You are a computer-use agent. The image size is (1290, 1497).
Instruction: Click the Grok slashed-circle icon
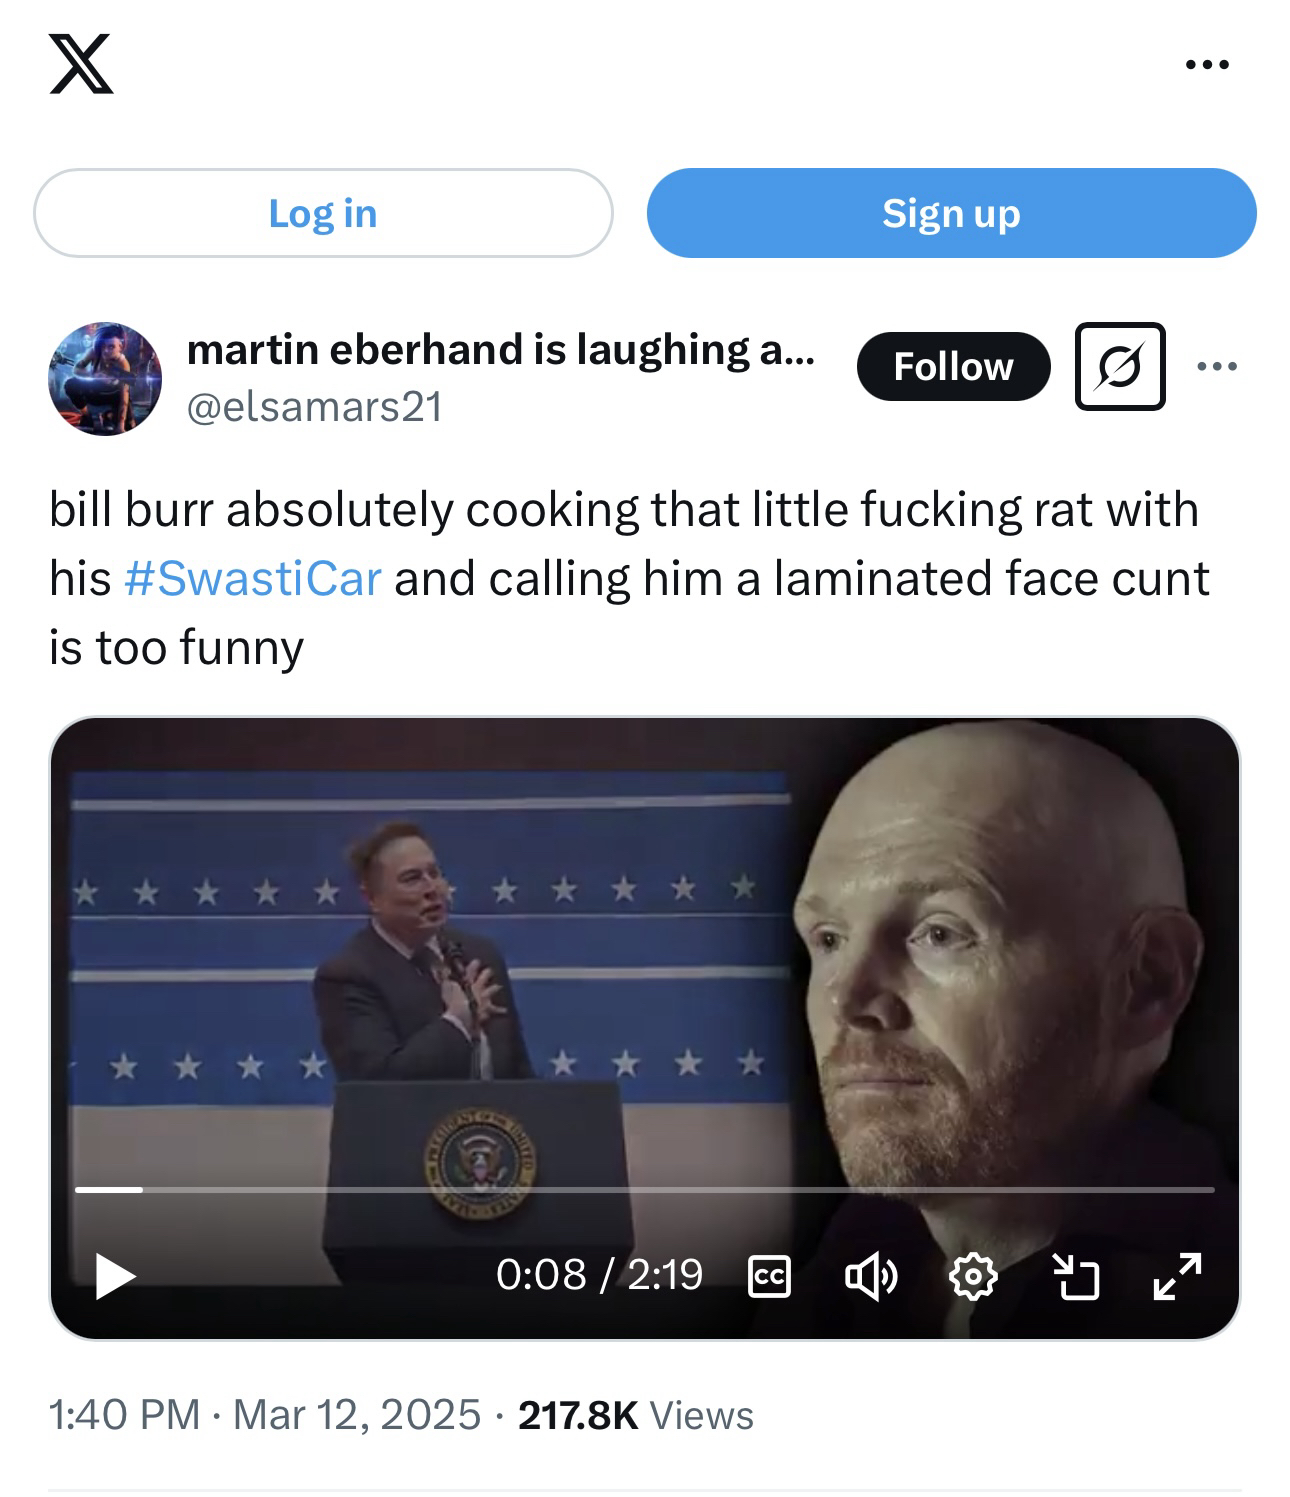click(x=1120, y=366)
